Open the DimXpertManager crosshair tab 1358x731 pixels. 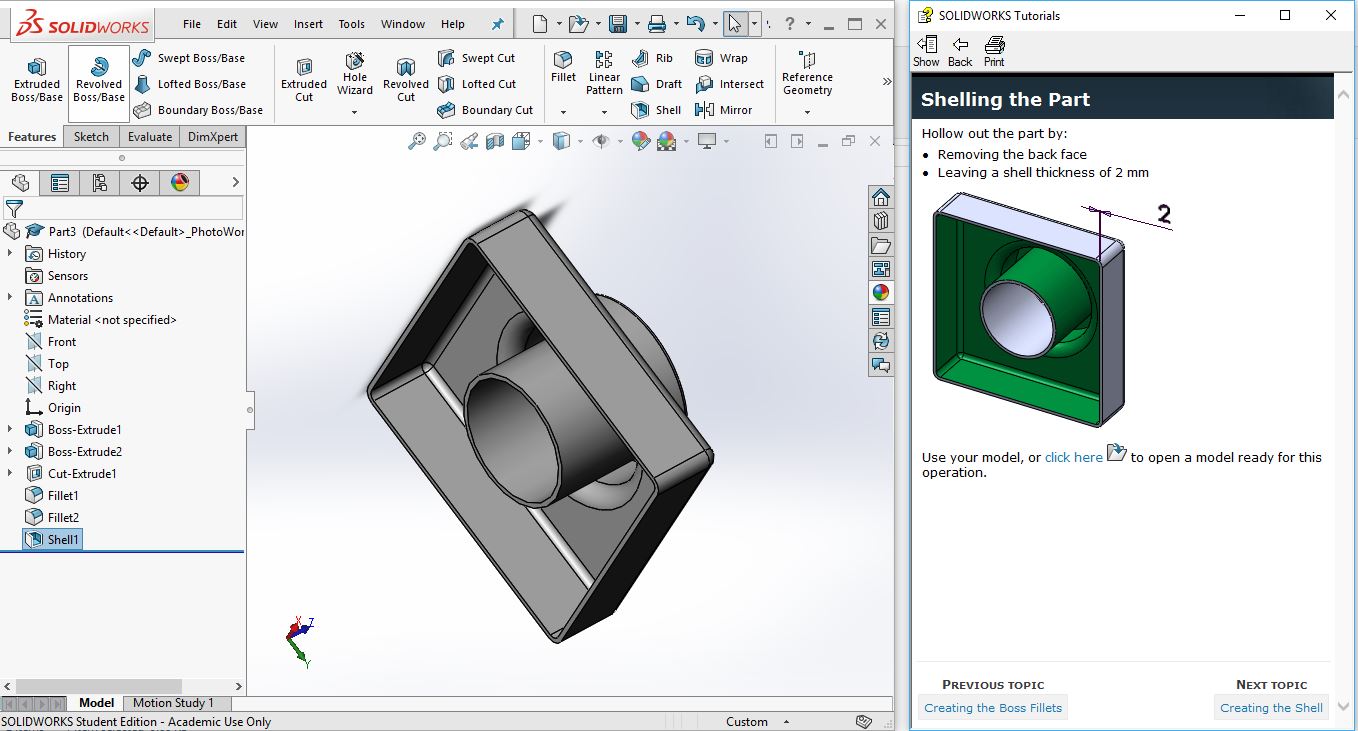(140, 182)
